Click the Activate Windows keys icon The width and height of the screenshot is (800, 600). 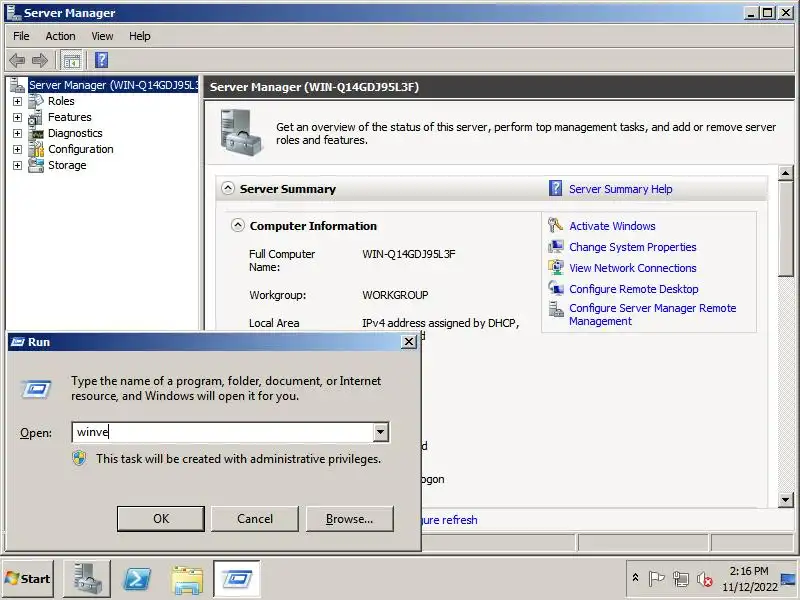(555, 225)
